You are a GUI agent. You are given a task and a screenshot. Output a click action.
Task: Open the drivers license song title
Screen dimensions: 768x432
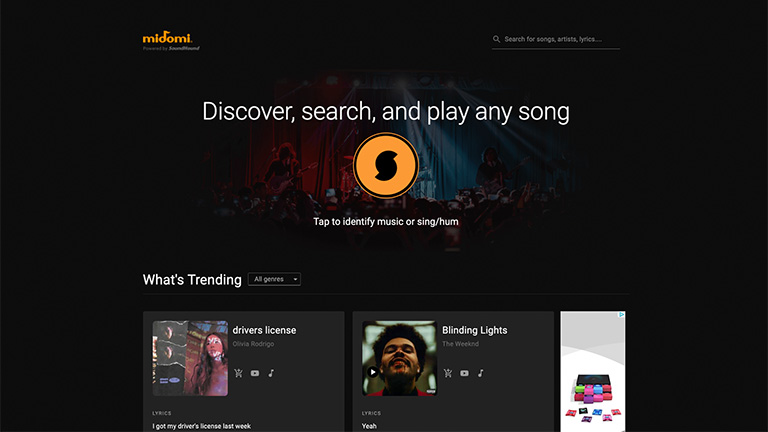[x=264, y=330]
